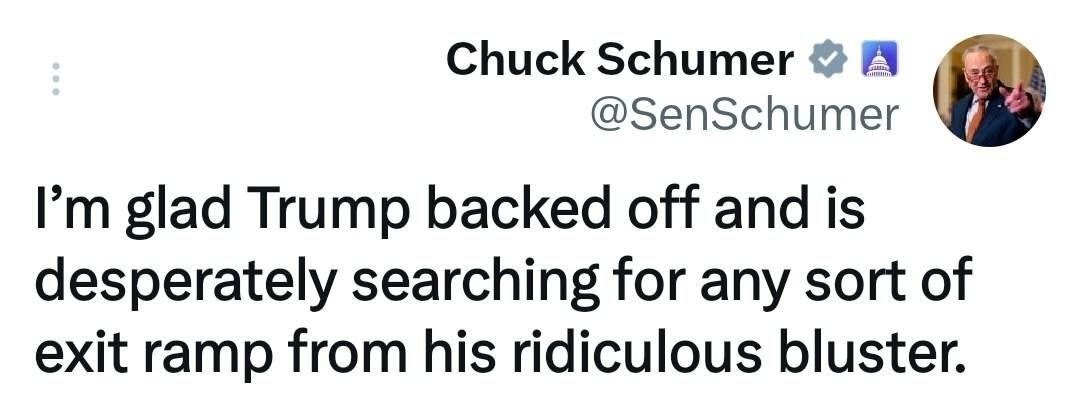Click the Chuck Schumer display name

point(620,61)
